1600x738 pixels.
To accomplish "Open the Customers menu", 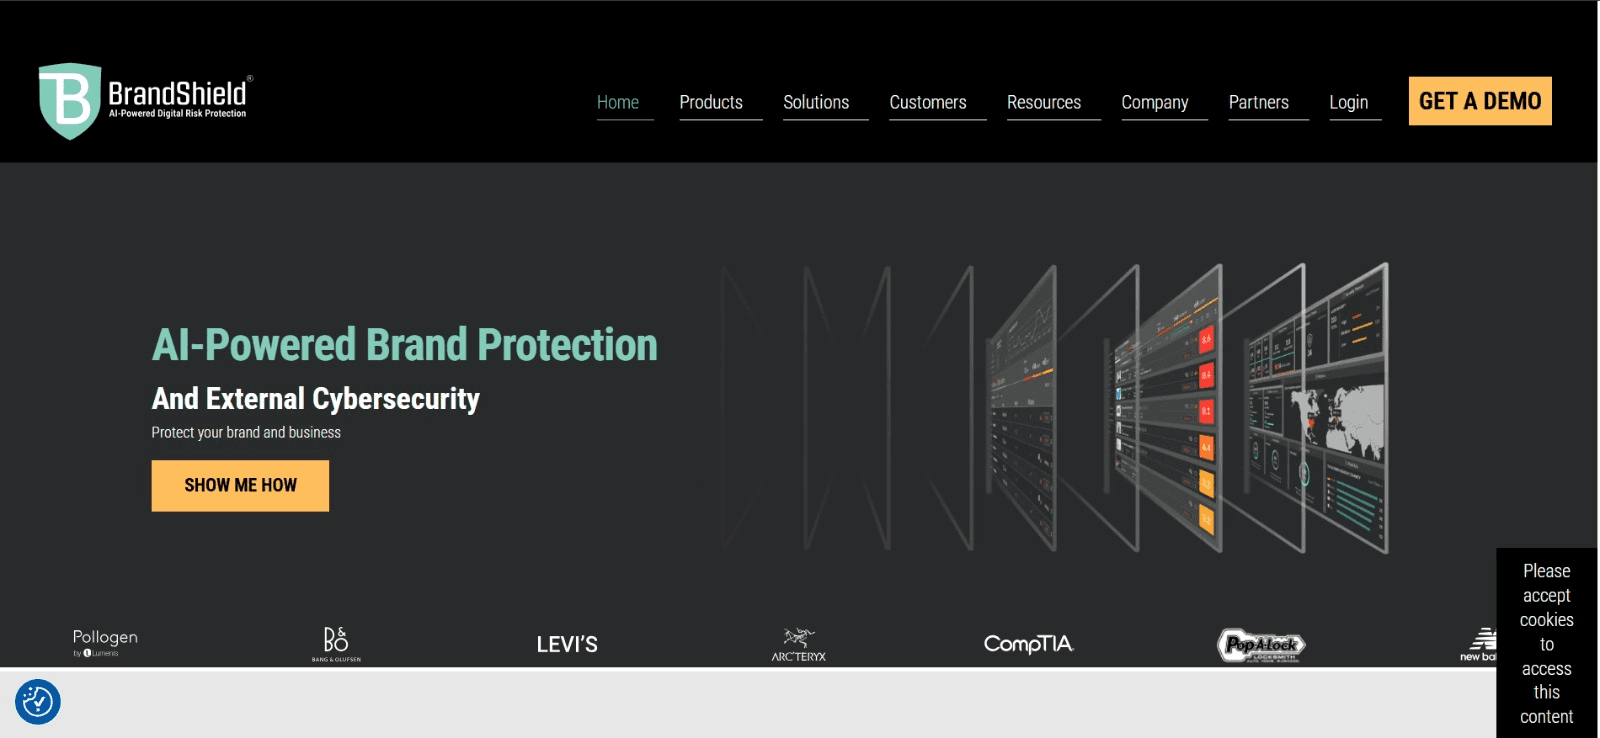I will [x=928, y=102].
